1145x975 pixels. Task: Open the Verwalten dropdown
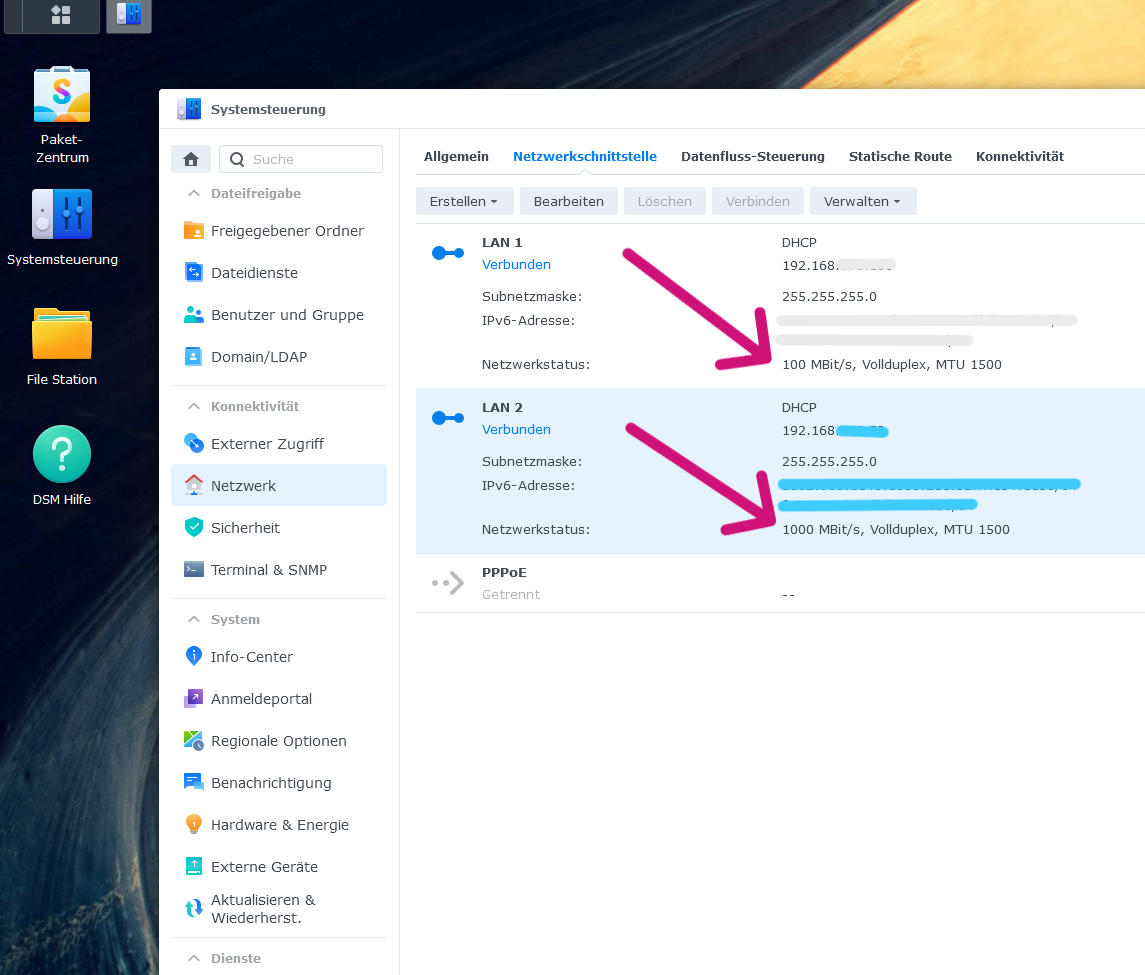862,201
